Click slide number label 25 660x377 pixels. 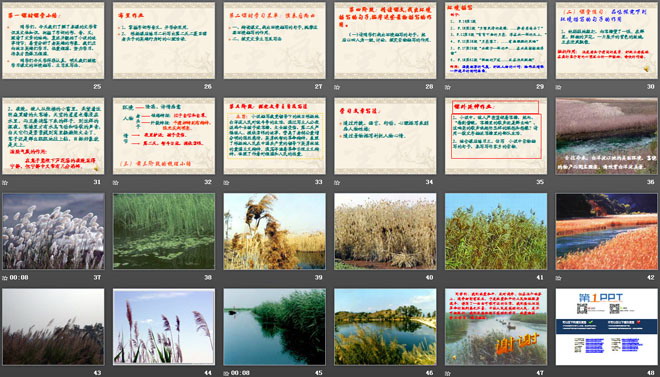(97, 87)
